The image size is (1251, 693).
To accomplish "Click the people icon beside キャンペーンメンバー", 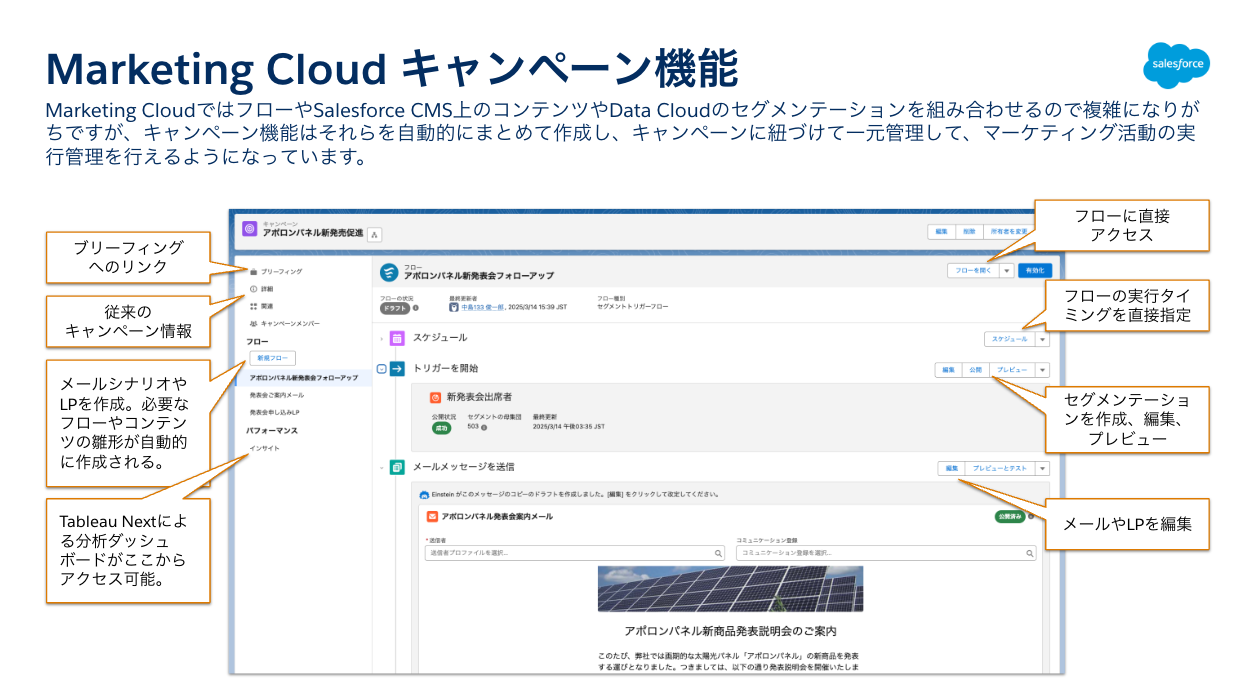I will pos(253,324).
